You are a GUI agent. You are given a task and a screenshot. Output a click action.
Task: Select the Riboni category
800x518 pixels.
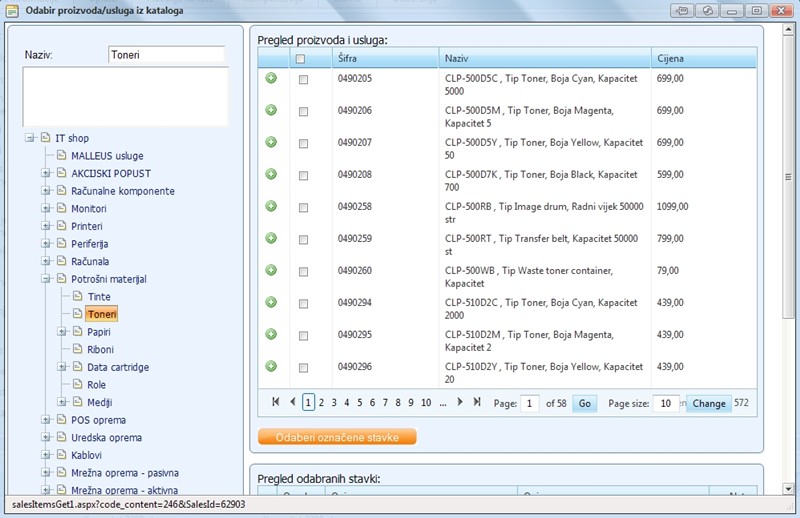(100, 349)
